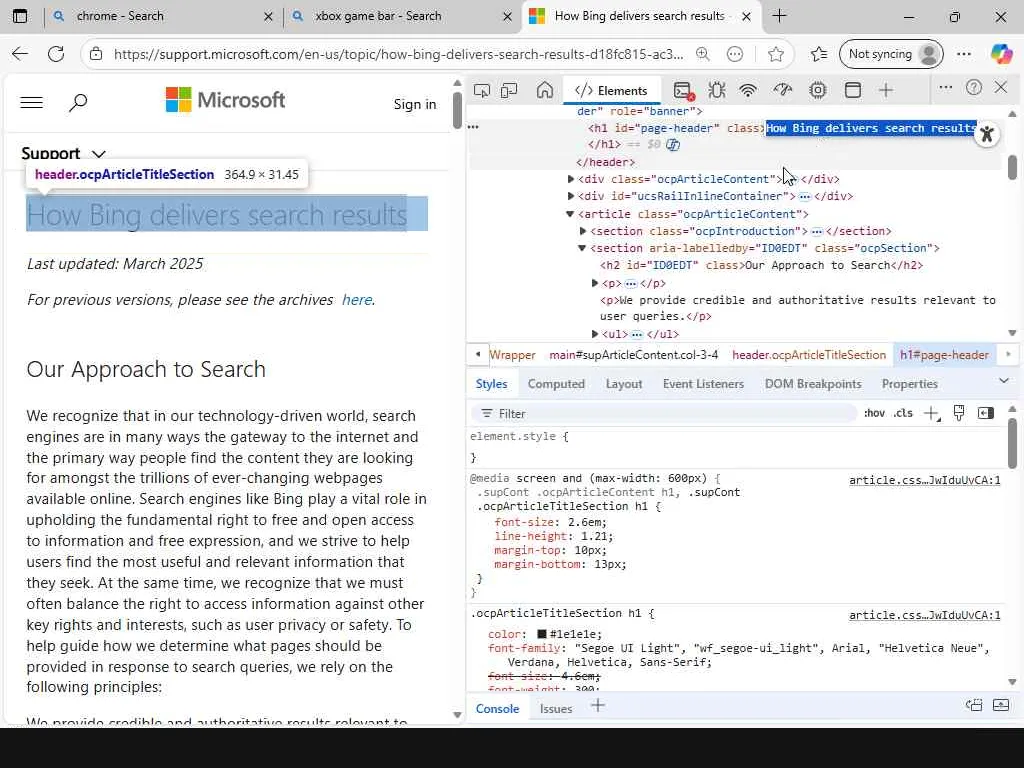Switch to the Computed tab
Image resolution: width=1024 pixels, height=768 pixels.
(556, 383)
